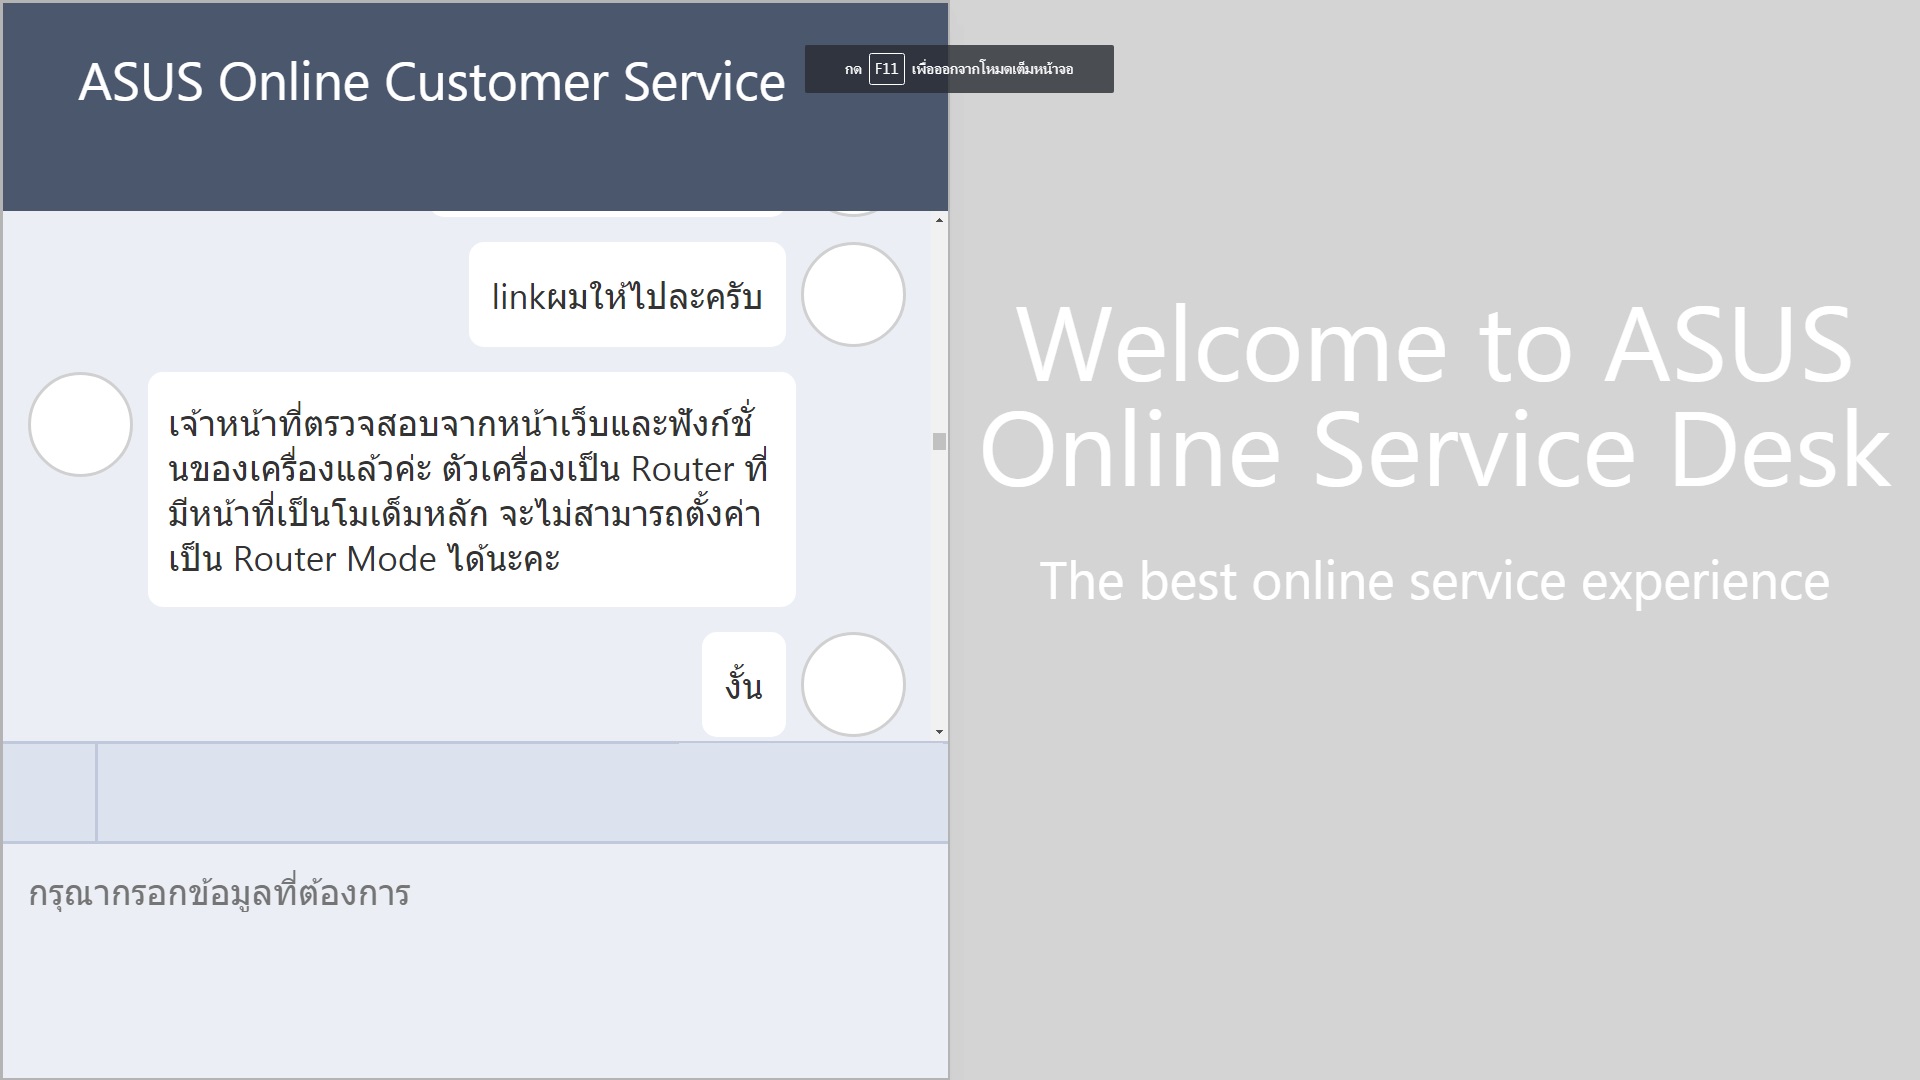This screenshot has height=1080, width=1920.
Task: Click the F11 exit fullscreen notification
Action: point(959,69)
